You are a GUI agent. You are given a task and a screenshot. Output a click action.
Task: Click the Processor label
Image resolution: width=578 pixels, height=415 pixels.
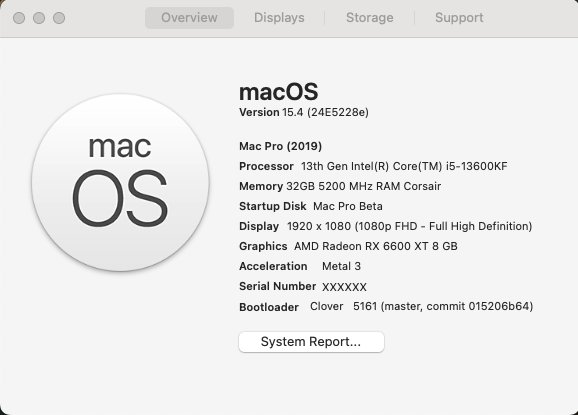click(x=266, y=166)
